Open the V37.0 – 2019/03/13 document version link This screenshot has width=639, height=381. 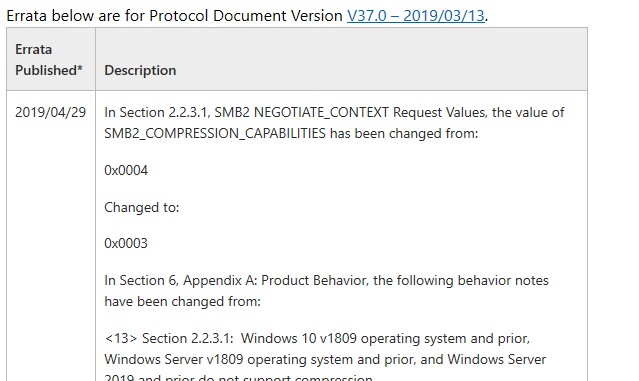415,16
